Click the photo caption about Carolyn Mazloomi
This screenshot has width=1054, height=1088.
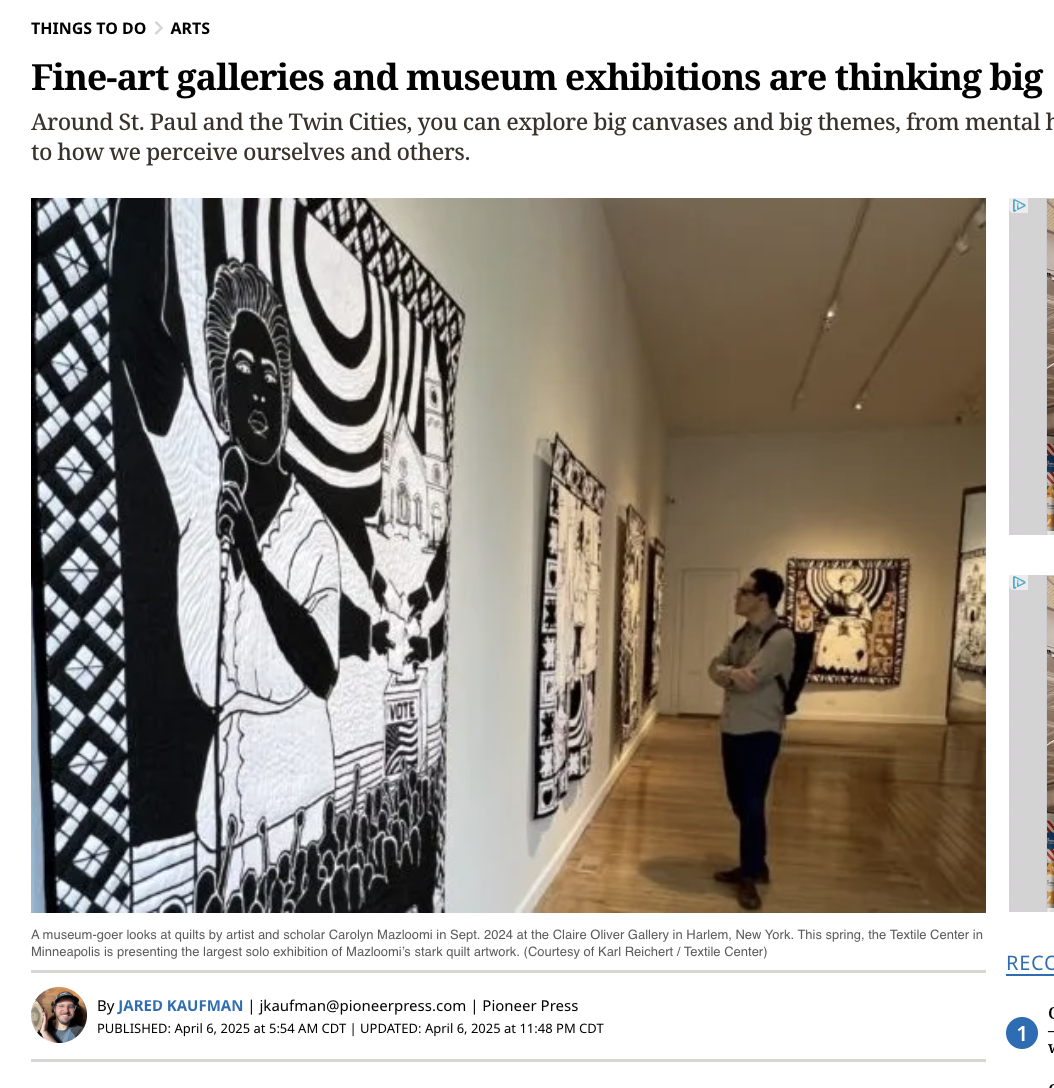506,943
